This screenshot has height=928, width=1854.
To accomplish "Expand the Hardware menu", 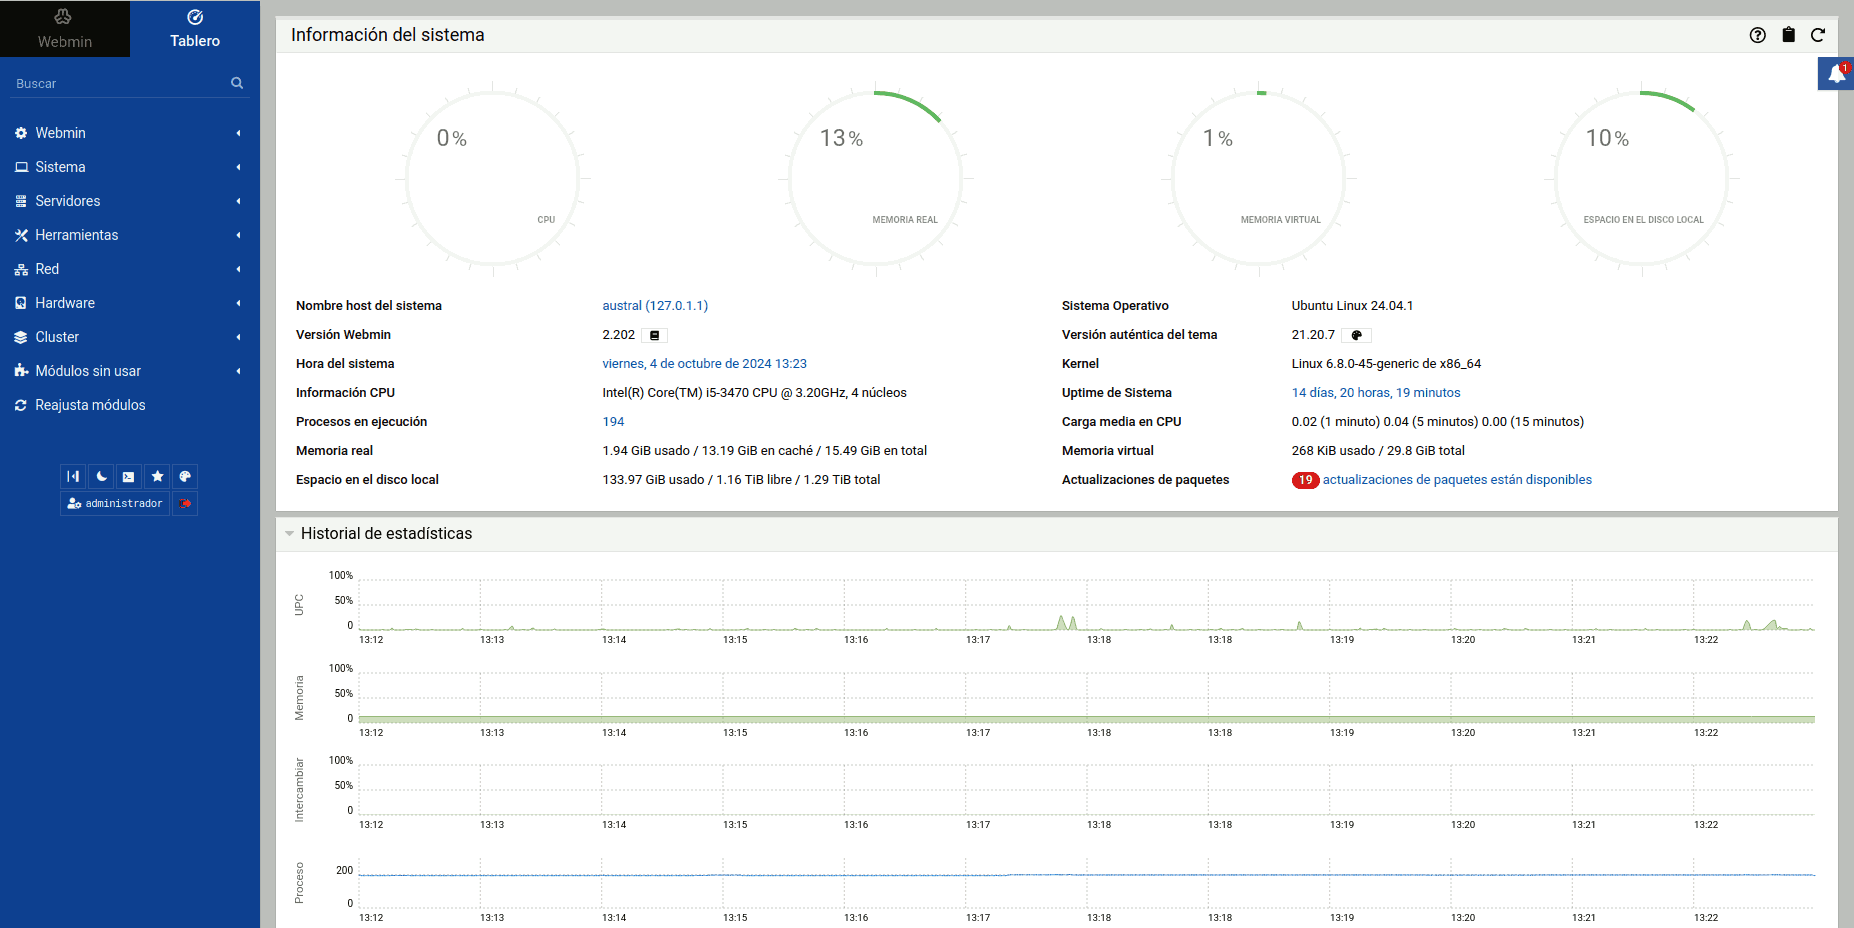I will pos(65,303).
